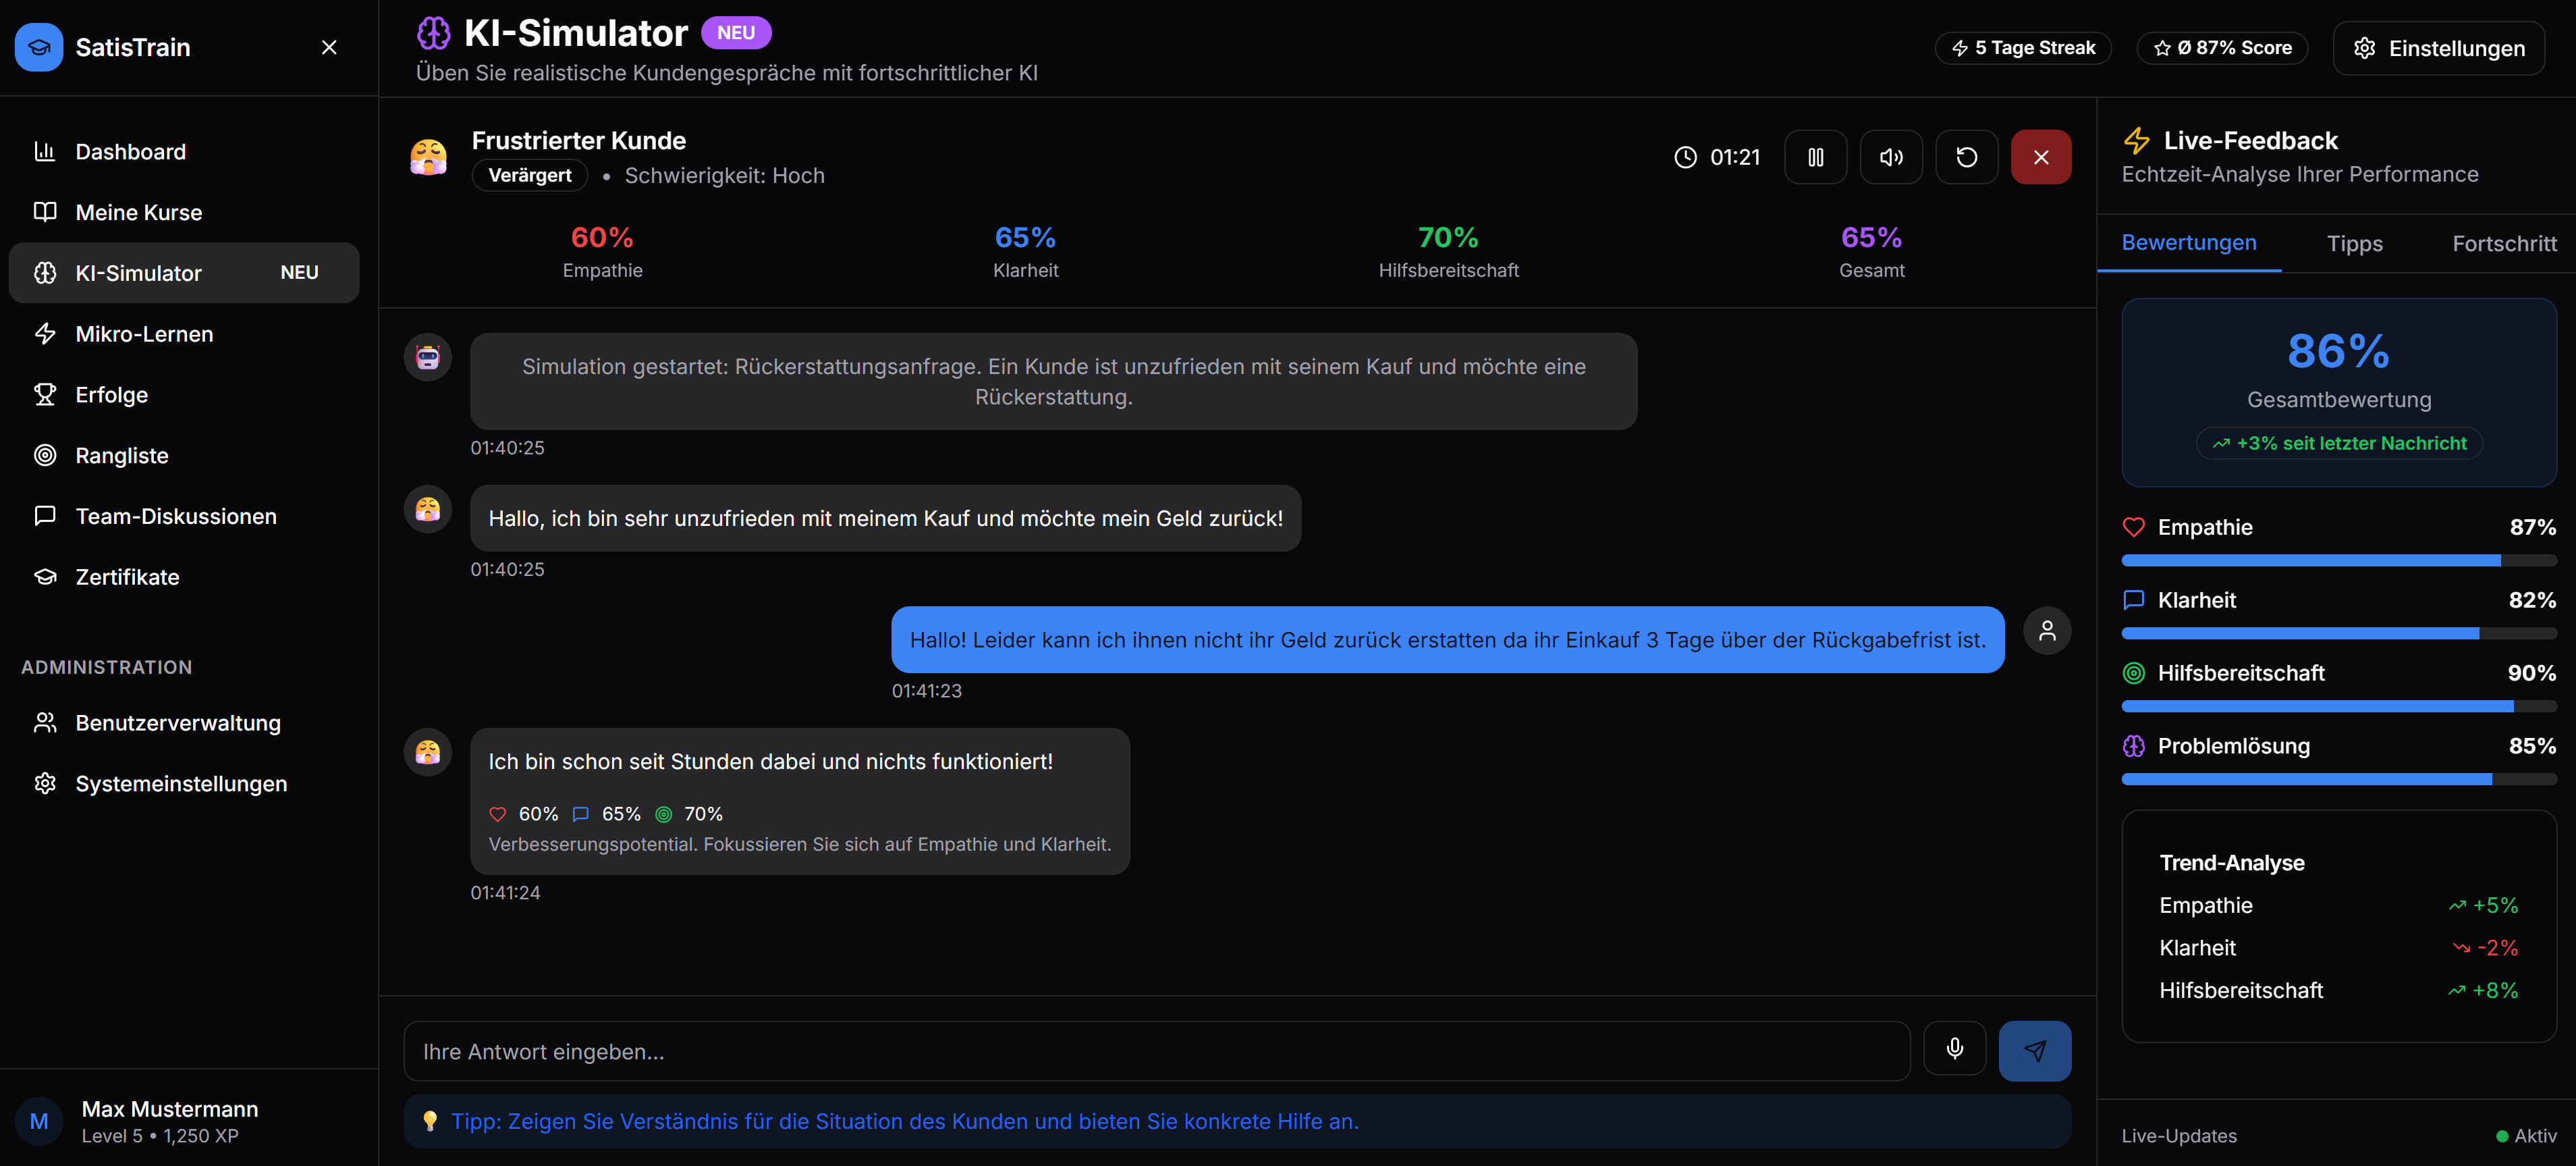Image resolution: width=2576 pixels, height=1166 pixels.
Task: Open Benutzerverwaltung admin page
Action: pos(184,723)
